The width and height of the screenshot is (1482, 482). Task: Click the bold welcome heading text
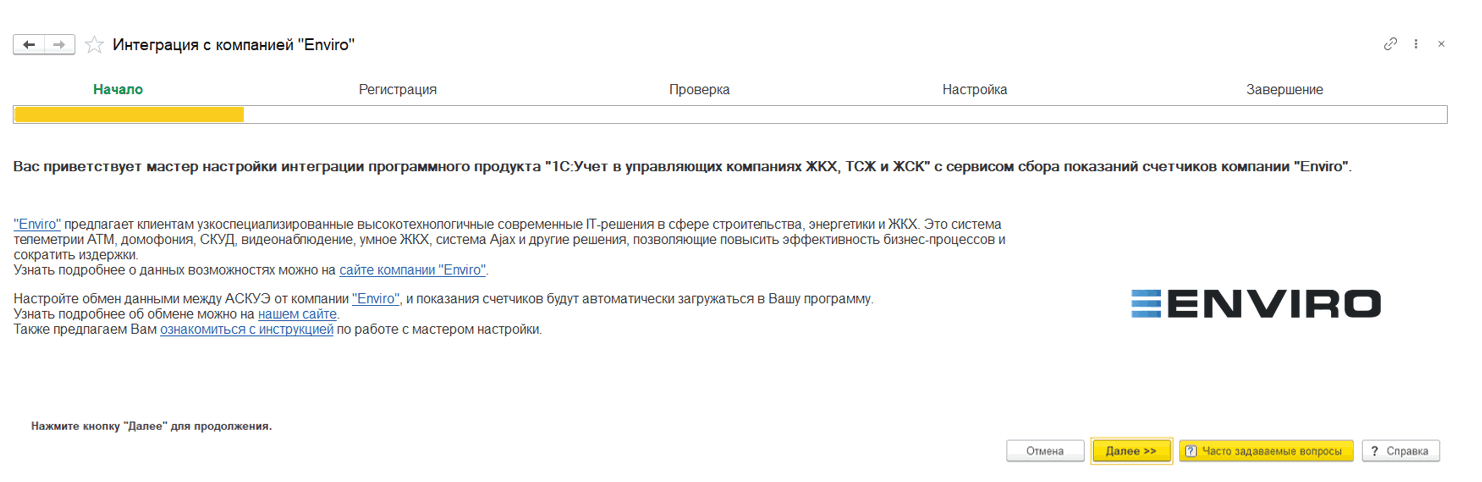click(x=682, y=166)
